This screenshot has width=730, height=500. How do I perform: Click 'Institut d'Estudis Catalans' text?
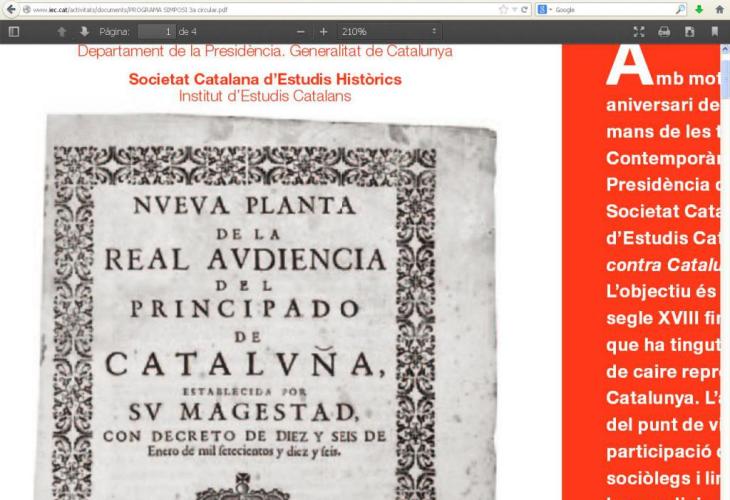pyautogui.click(x=265, y=96)
